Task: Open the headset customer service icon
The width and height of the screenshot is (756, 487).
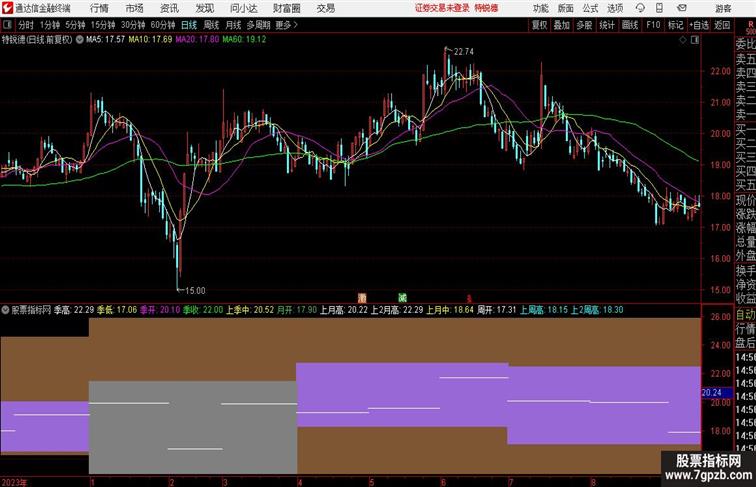Action: click(640, 8)
